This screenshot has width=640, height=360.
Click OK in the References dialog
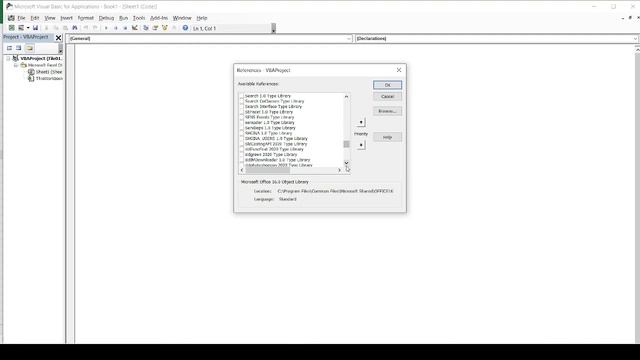tap(387, 85)
